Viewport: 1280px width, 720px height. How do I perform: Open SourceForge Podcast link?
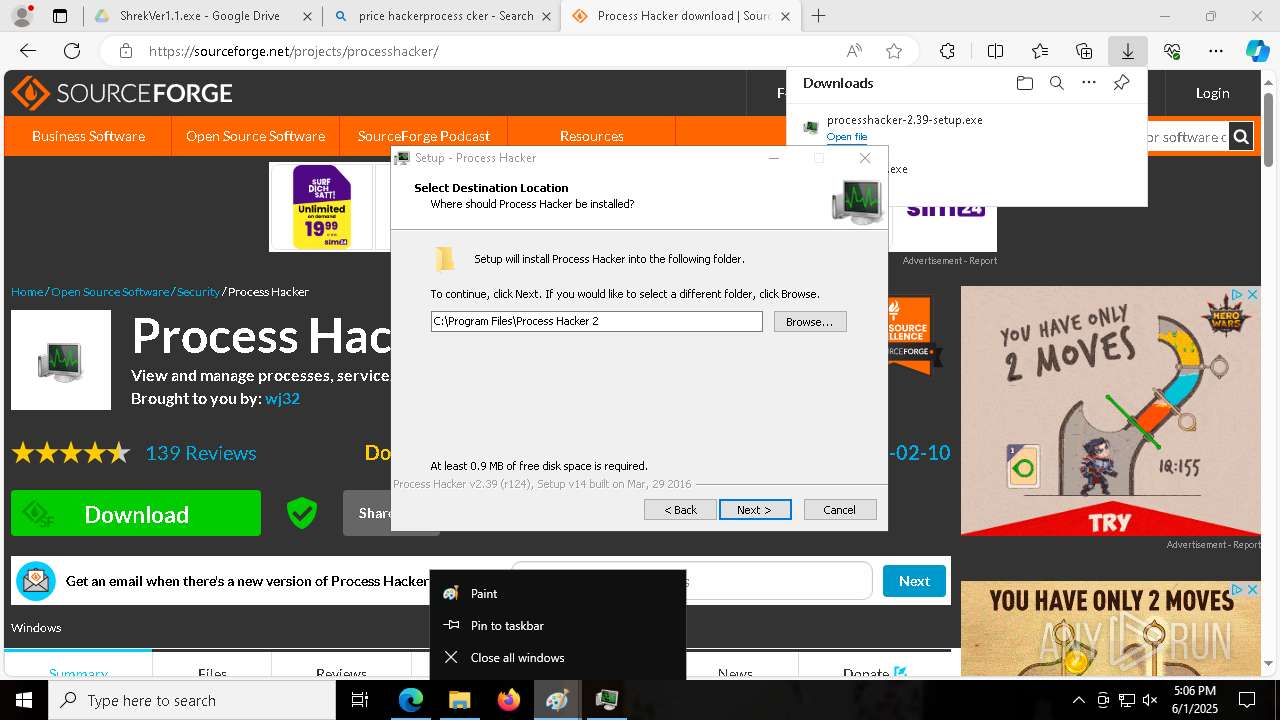[x=424, y=136]
